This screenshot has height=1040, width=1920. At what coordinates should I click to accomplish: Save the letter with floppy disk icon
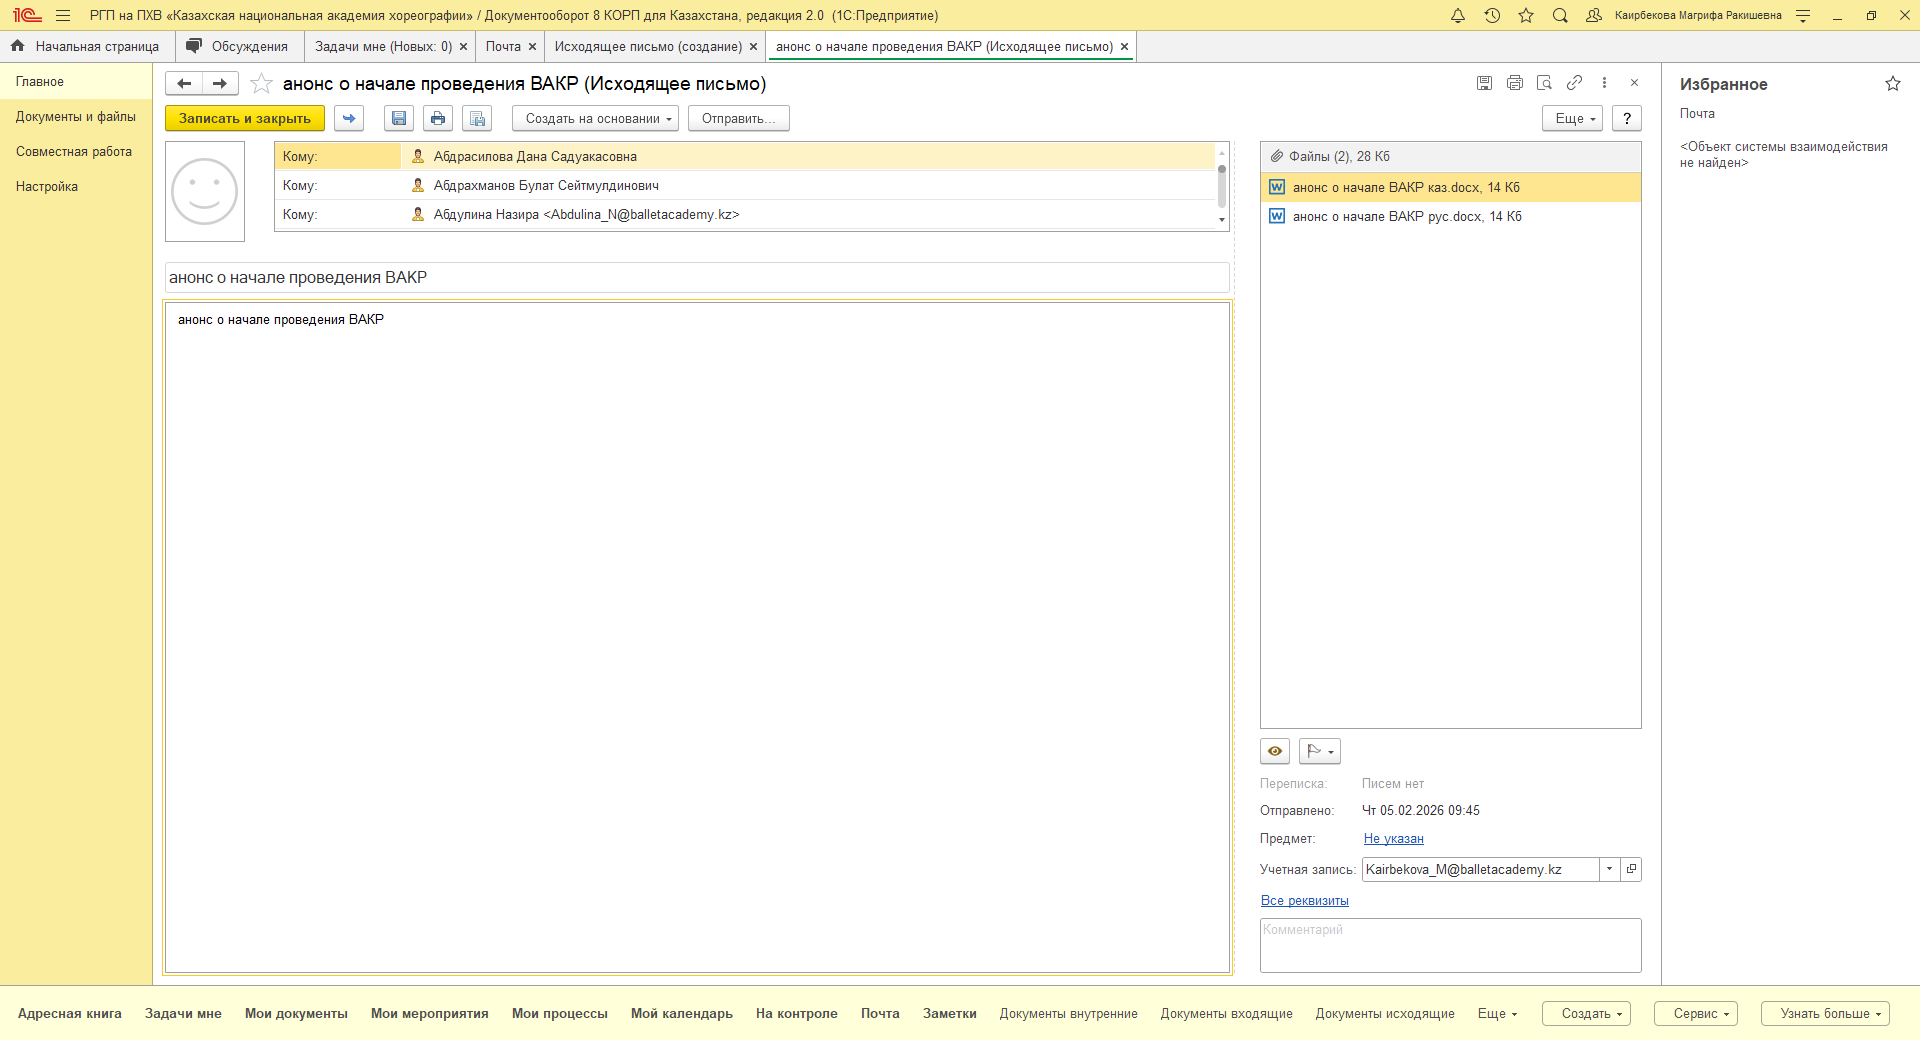point(399,118)
